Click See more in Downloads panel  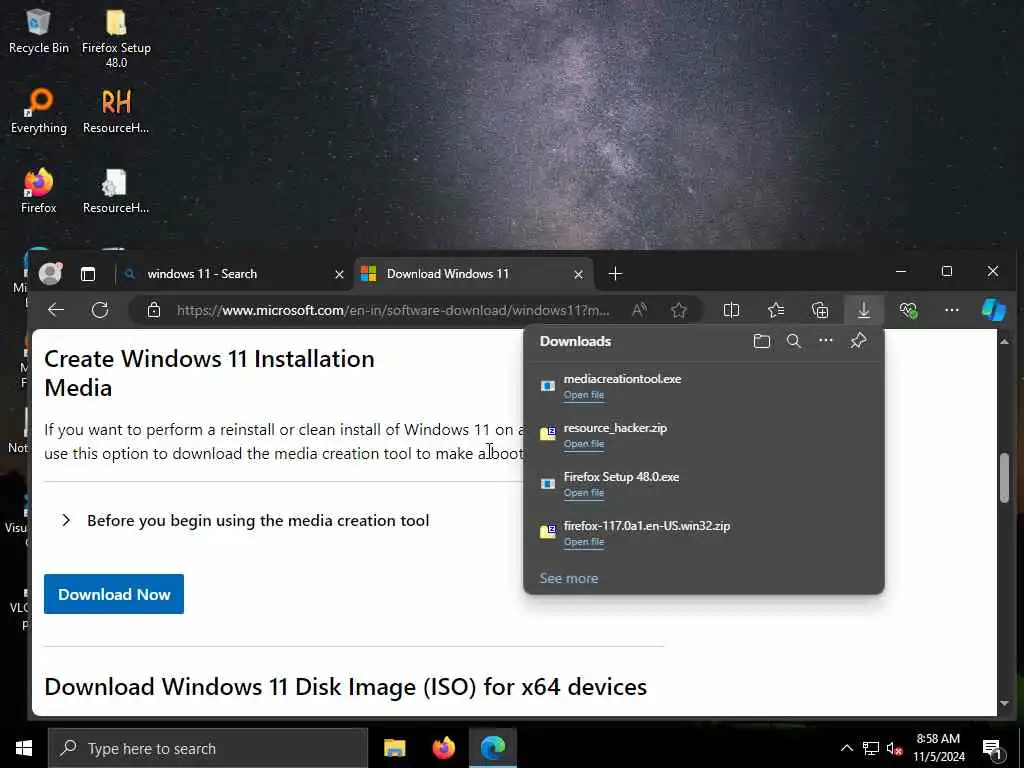569,578
